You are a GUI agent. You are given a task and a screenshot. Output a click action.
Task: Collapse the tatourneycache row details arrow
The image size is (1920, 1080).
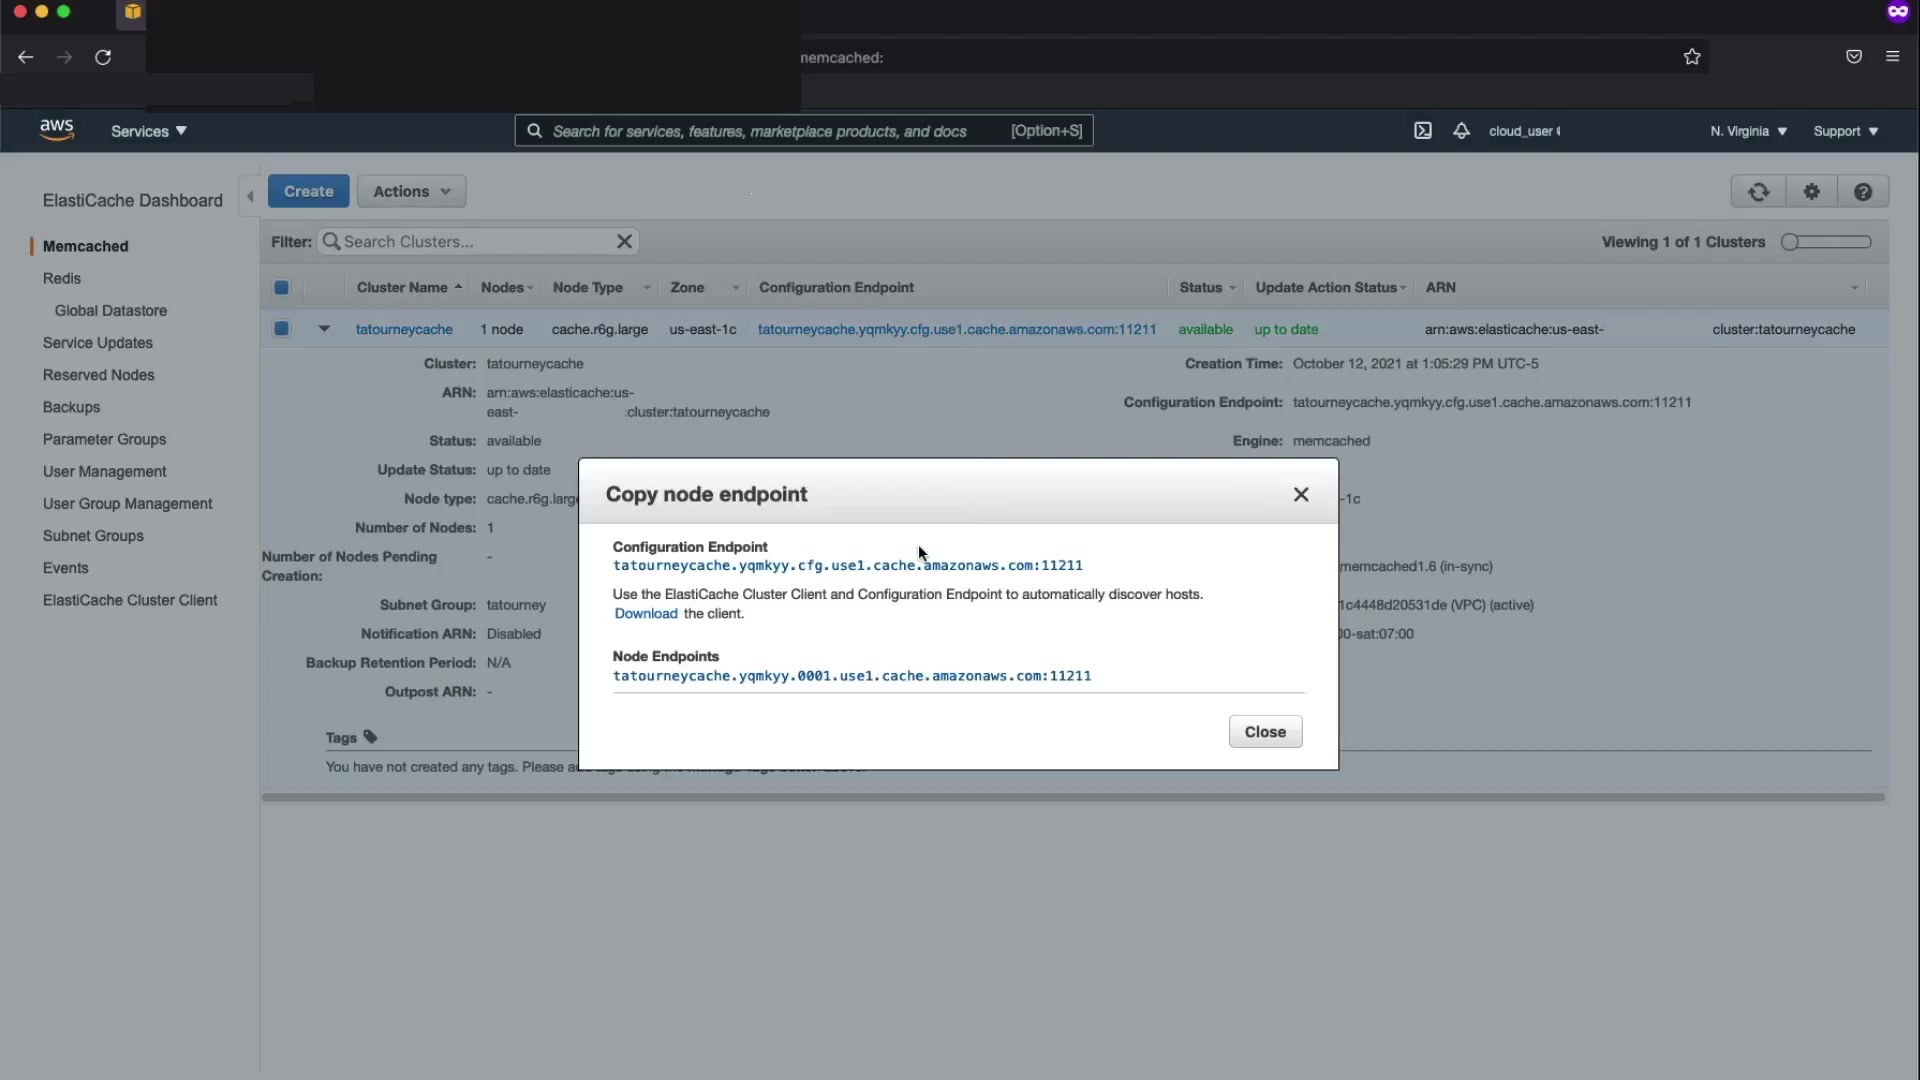point(324,328)
